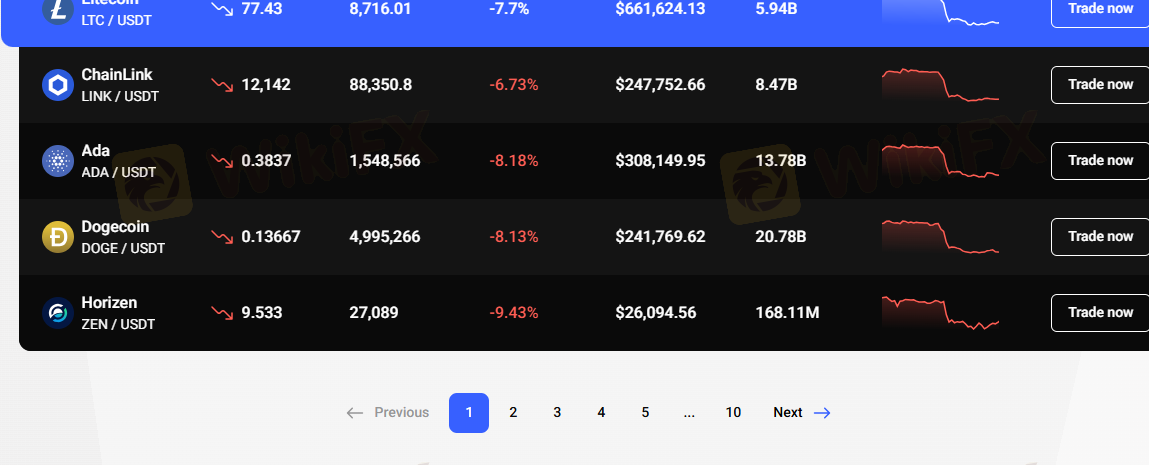Open the ChainLink price sparkline chart
This screenshot has width=1149, height=465.
(940, 85)
